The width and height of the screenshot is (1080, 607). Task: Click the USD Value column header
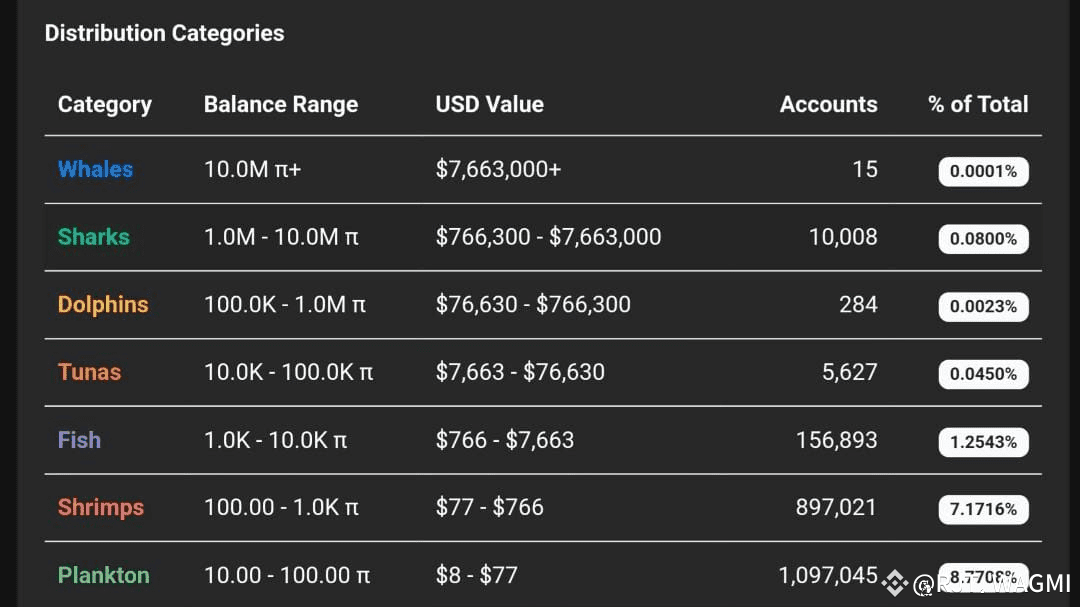[x=489, y=104]
